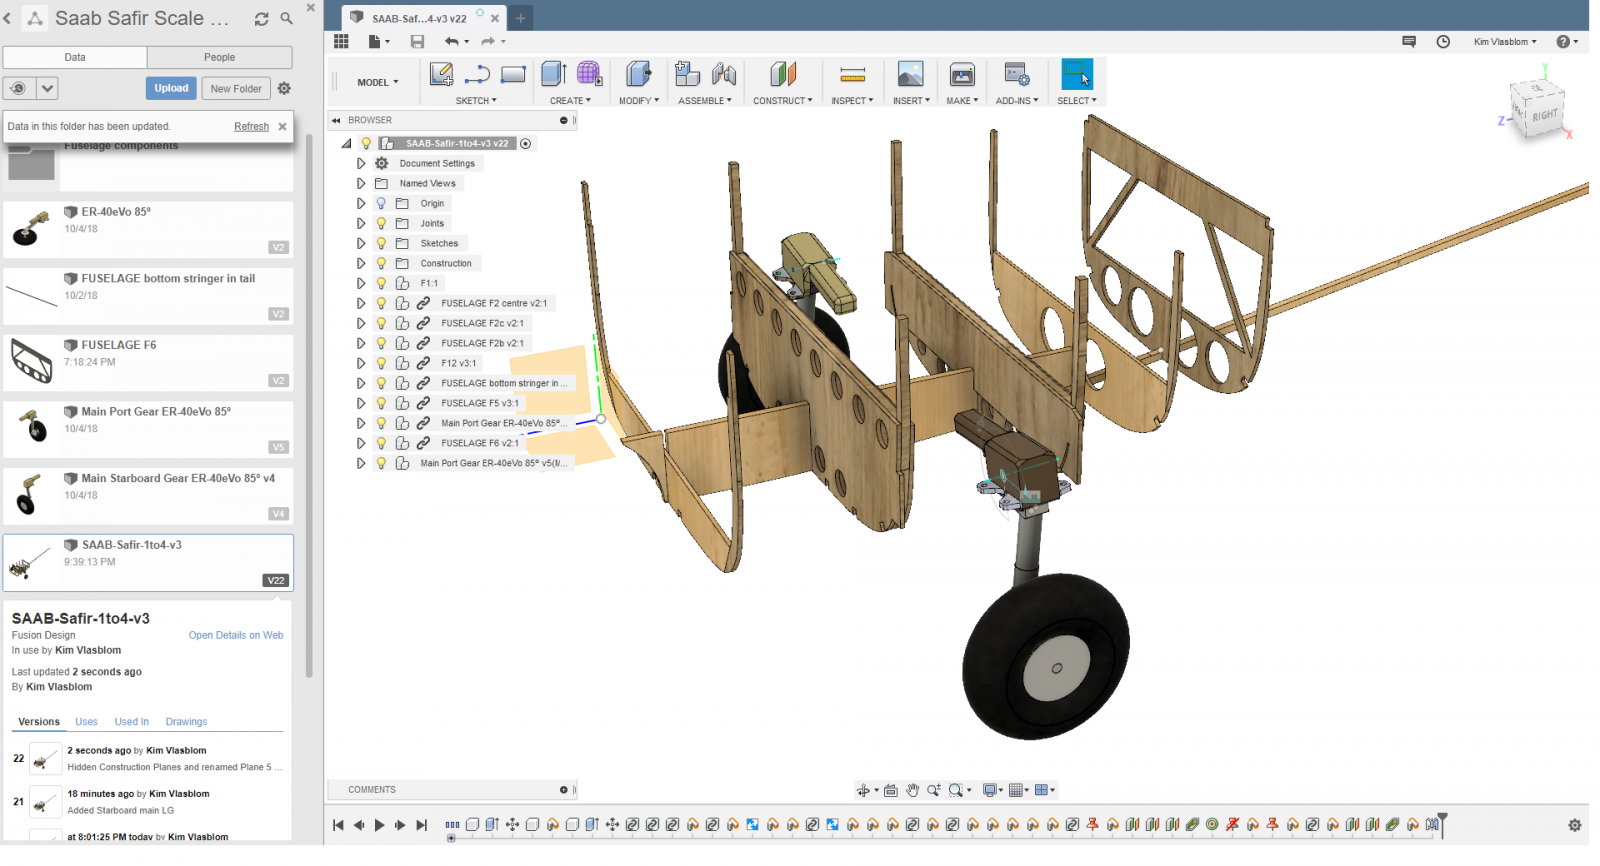This screenshot has width=1600, height=866.
Task: Click the Extrude tool in Create
Action: (553, 74)
